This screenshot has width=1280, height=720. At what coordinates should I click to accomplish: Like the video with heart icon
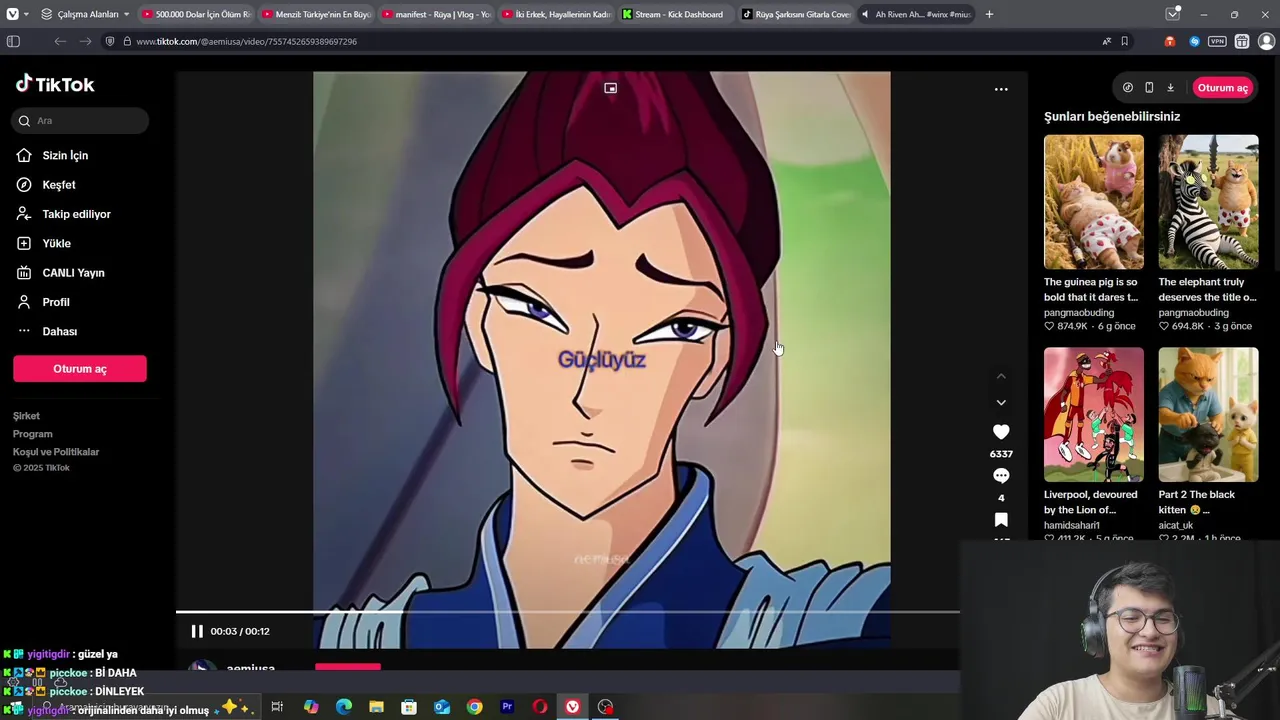[1001, 432]
